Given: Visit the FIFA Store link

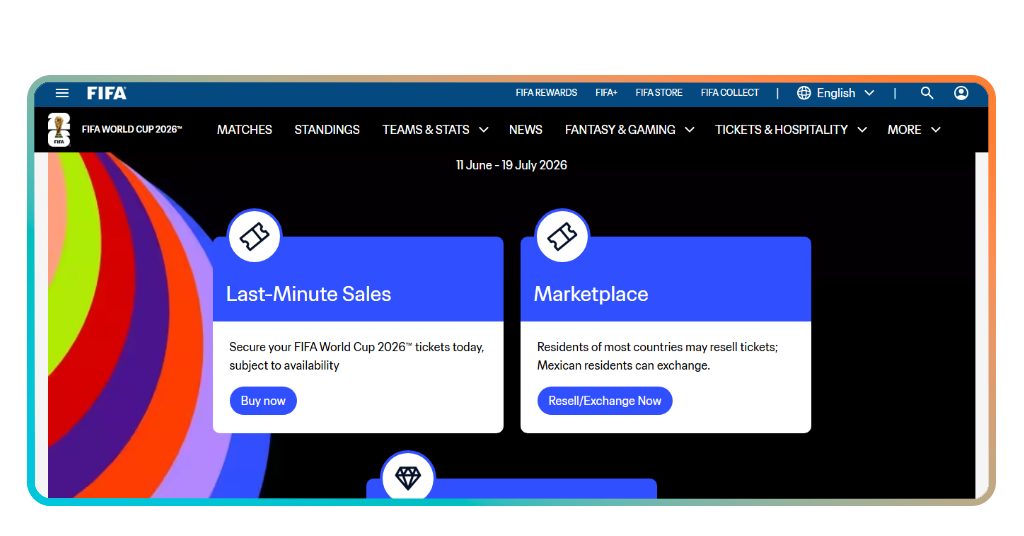Looking at the screenshot, I should [x=659, y=93].
